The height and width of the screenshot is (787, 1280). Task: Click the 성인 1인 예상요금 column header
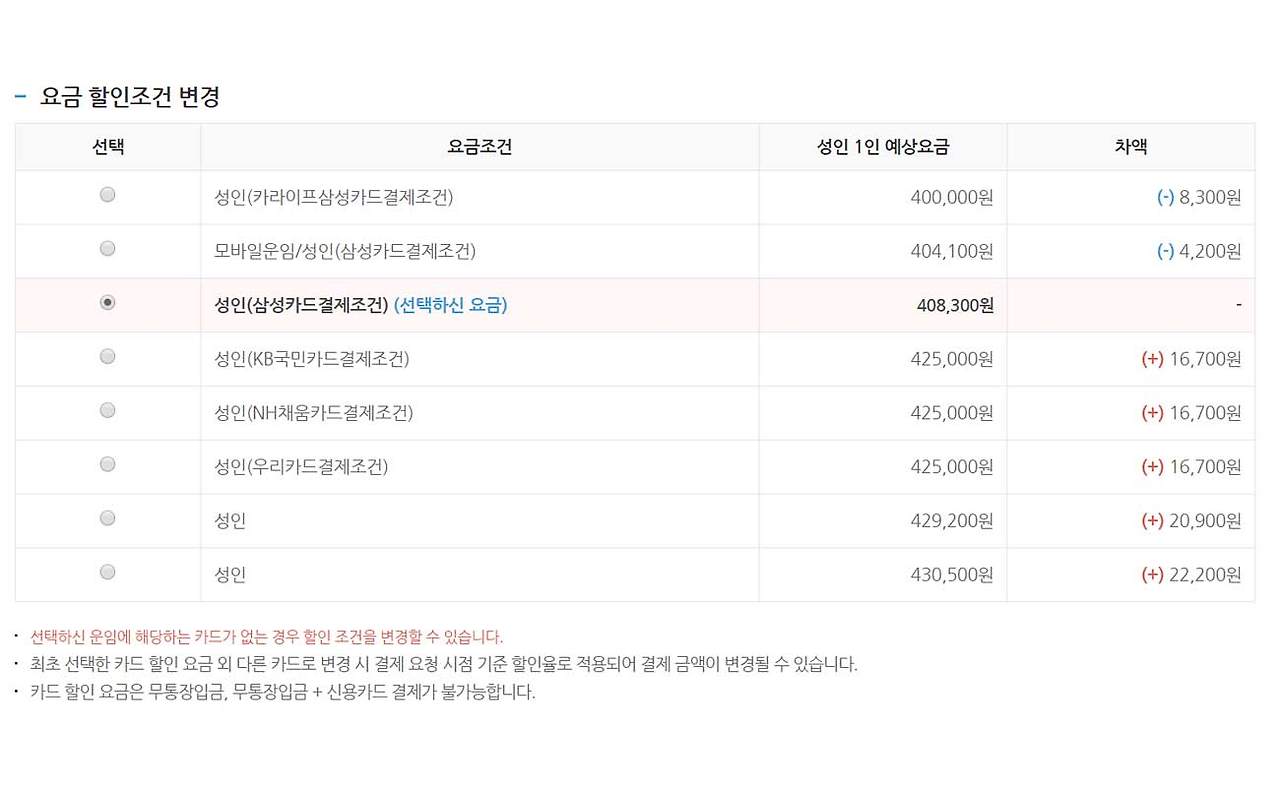pos(883,147)
